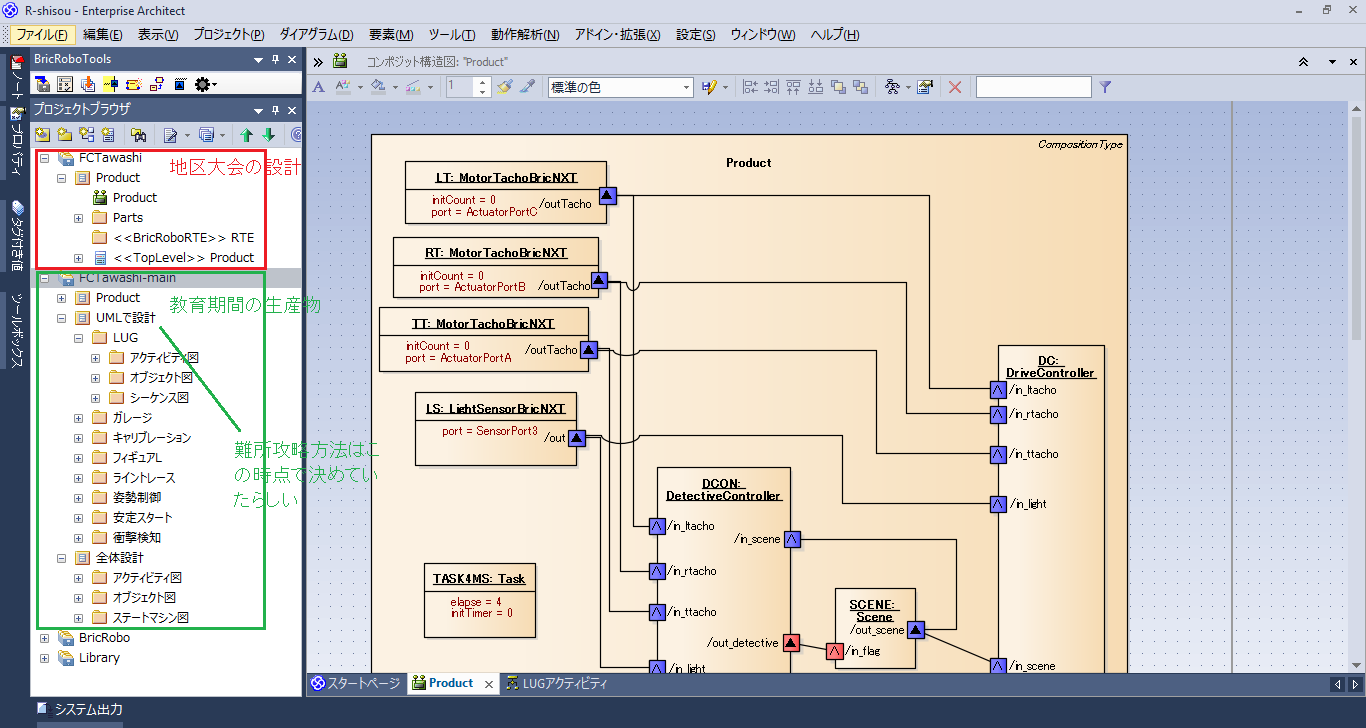Close the Product diagram tab
Image resolution: width=1366 pixels, height=728 pixels.
pyautogui.click(x=489, y=685)
